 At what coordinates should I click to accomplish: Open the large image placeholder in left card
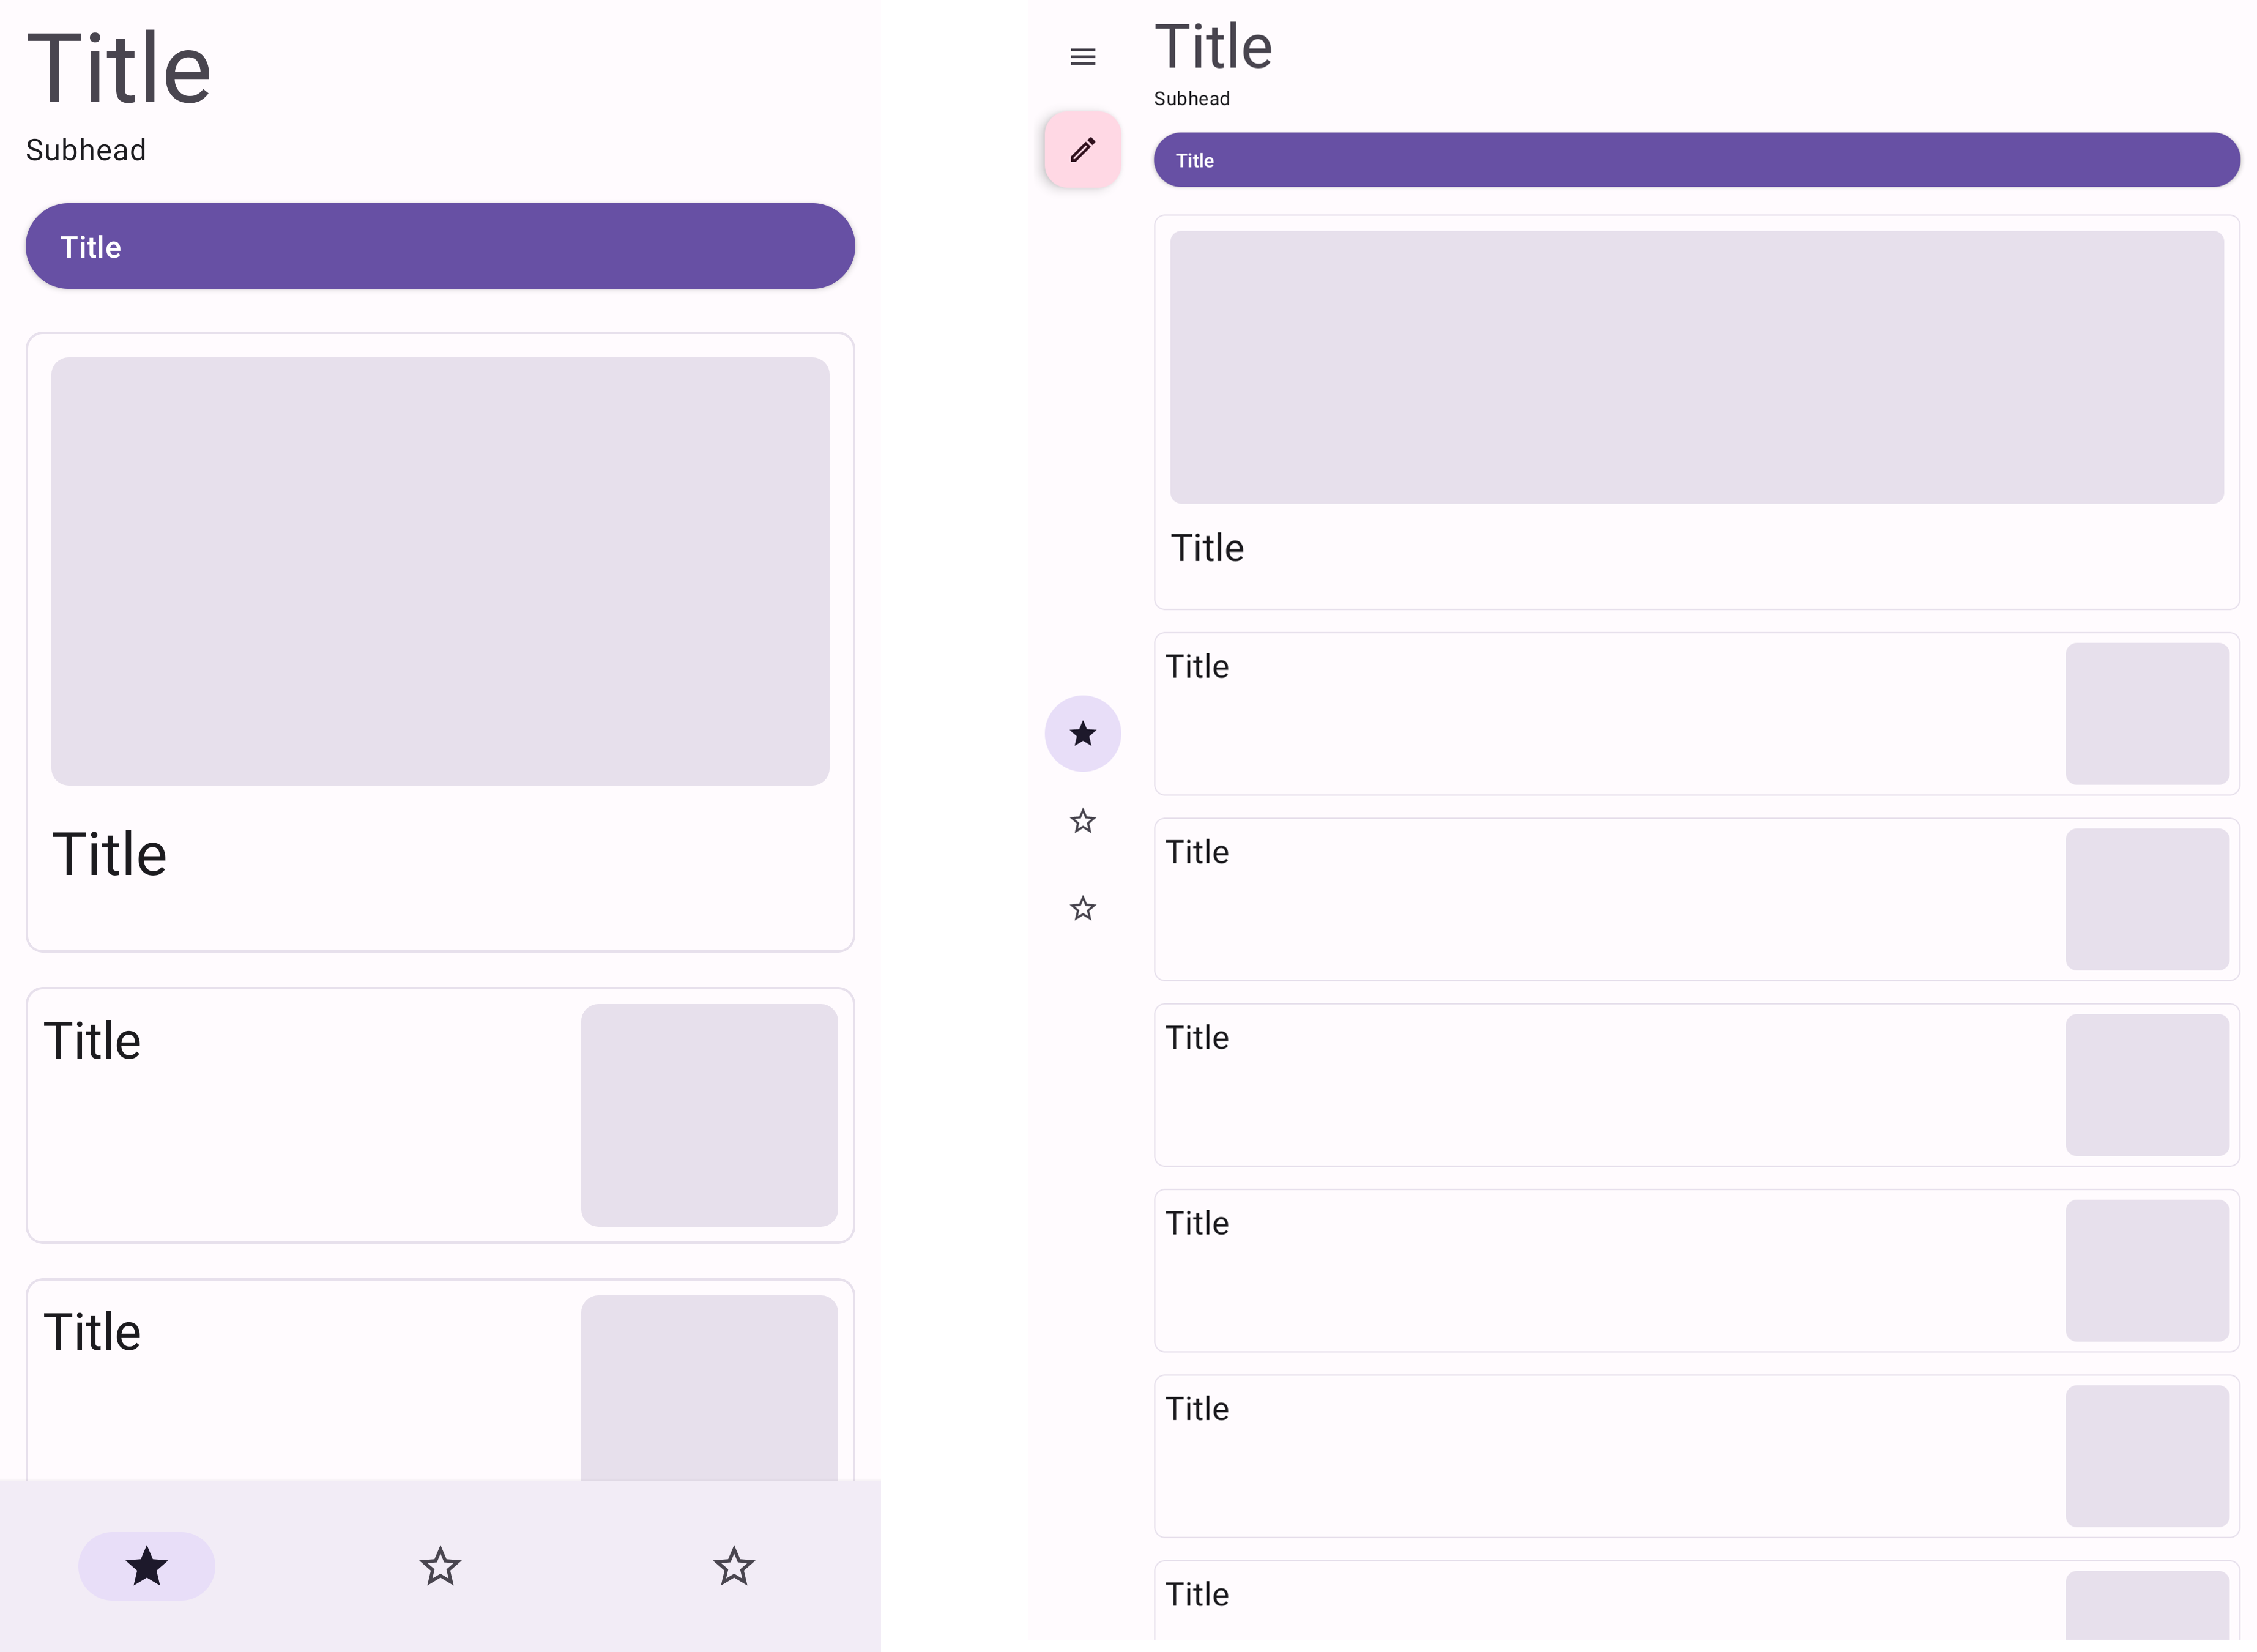[440, 571]
